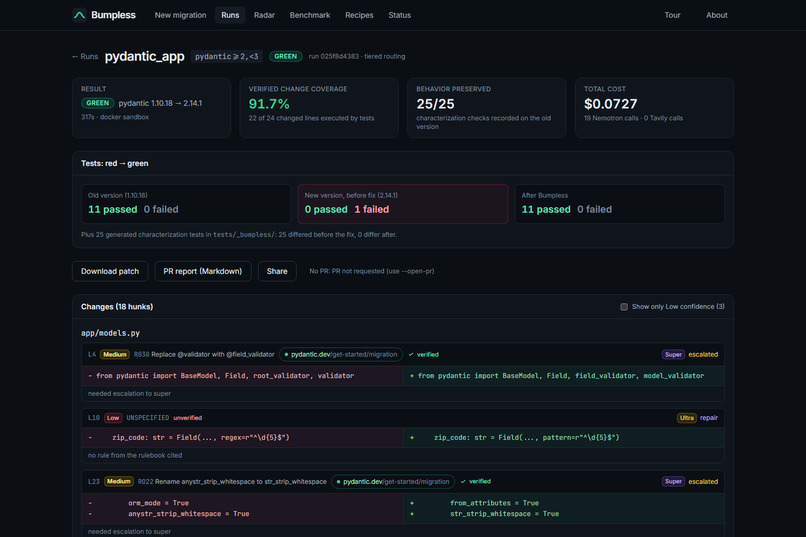Click the Super badge on L23 hunk

pos(673,482)
